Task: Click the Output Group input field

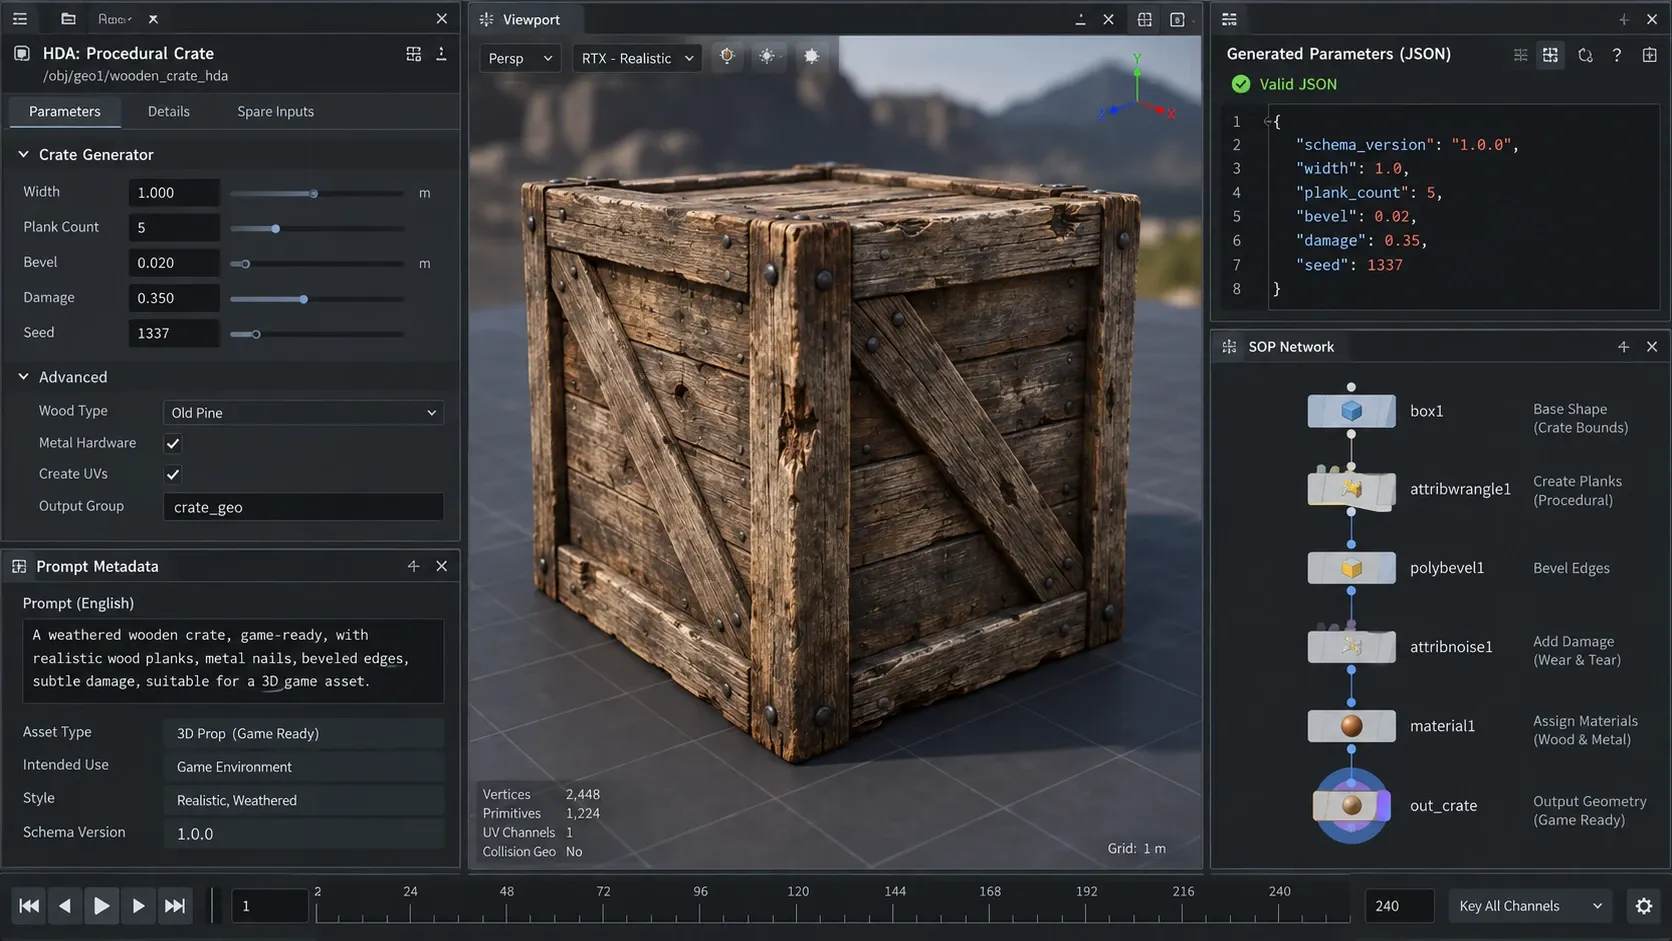Action: [303, 507]
